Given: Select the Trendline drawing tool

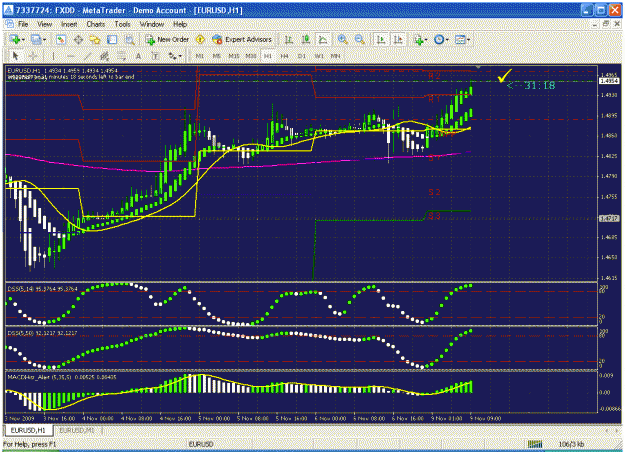Looking at the screenshot, I should (87, 56).
